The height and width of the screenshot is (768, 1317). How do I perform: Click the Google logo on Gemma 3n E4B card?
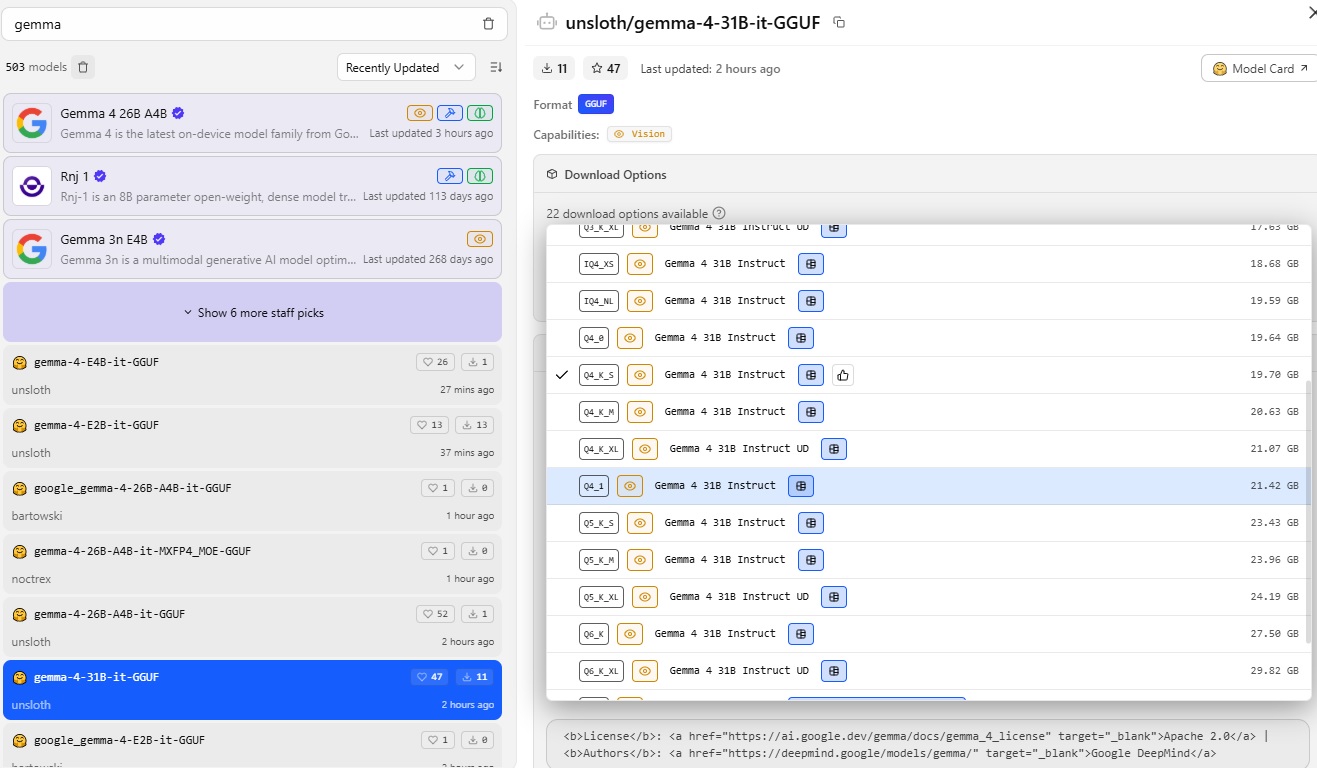(32, 248)
